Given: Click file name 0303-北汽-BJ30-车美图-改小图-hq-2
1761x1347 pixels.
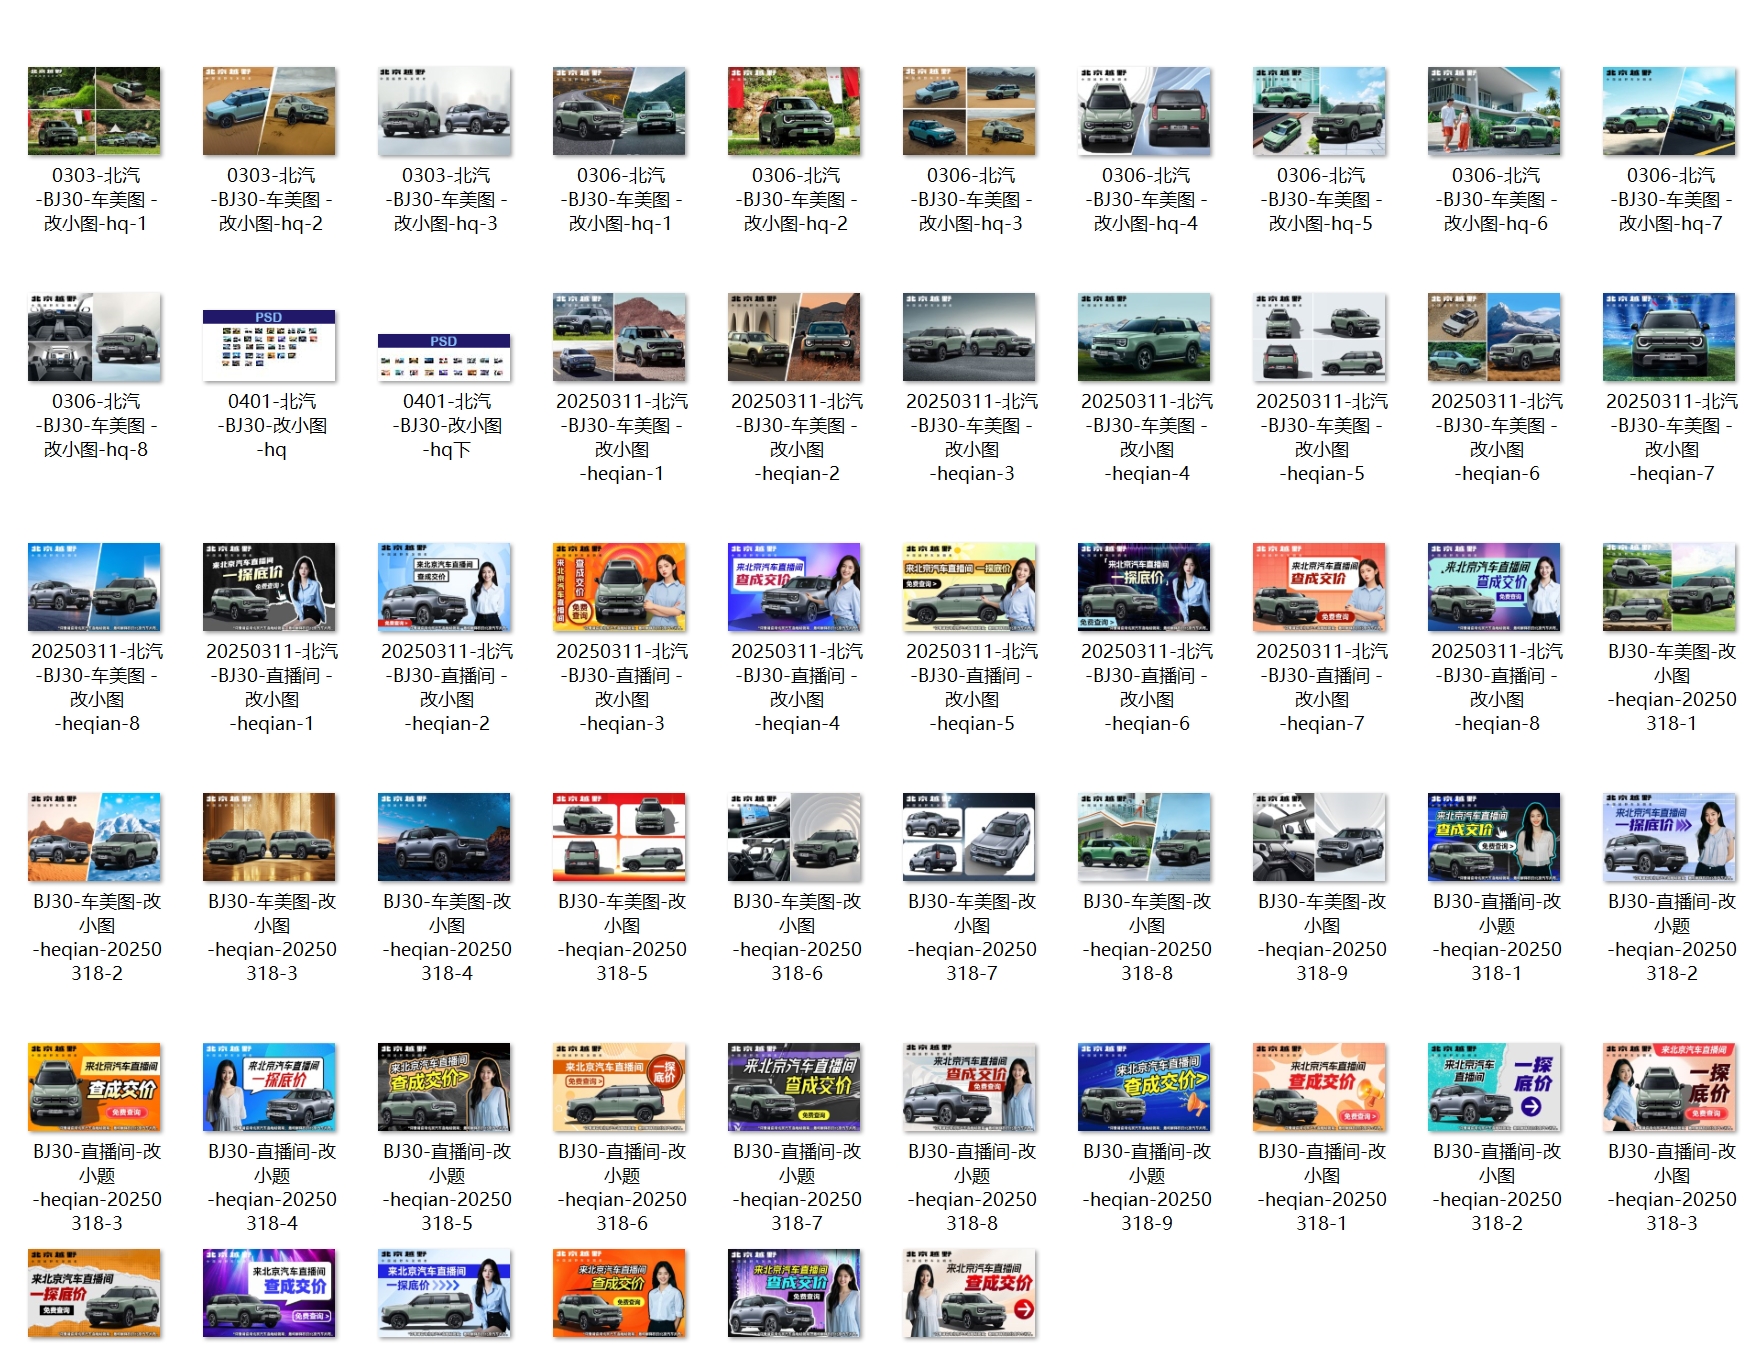Looking at the screenshot, I should click(x=271, y=199).
